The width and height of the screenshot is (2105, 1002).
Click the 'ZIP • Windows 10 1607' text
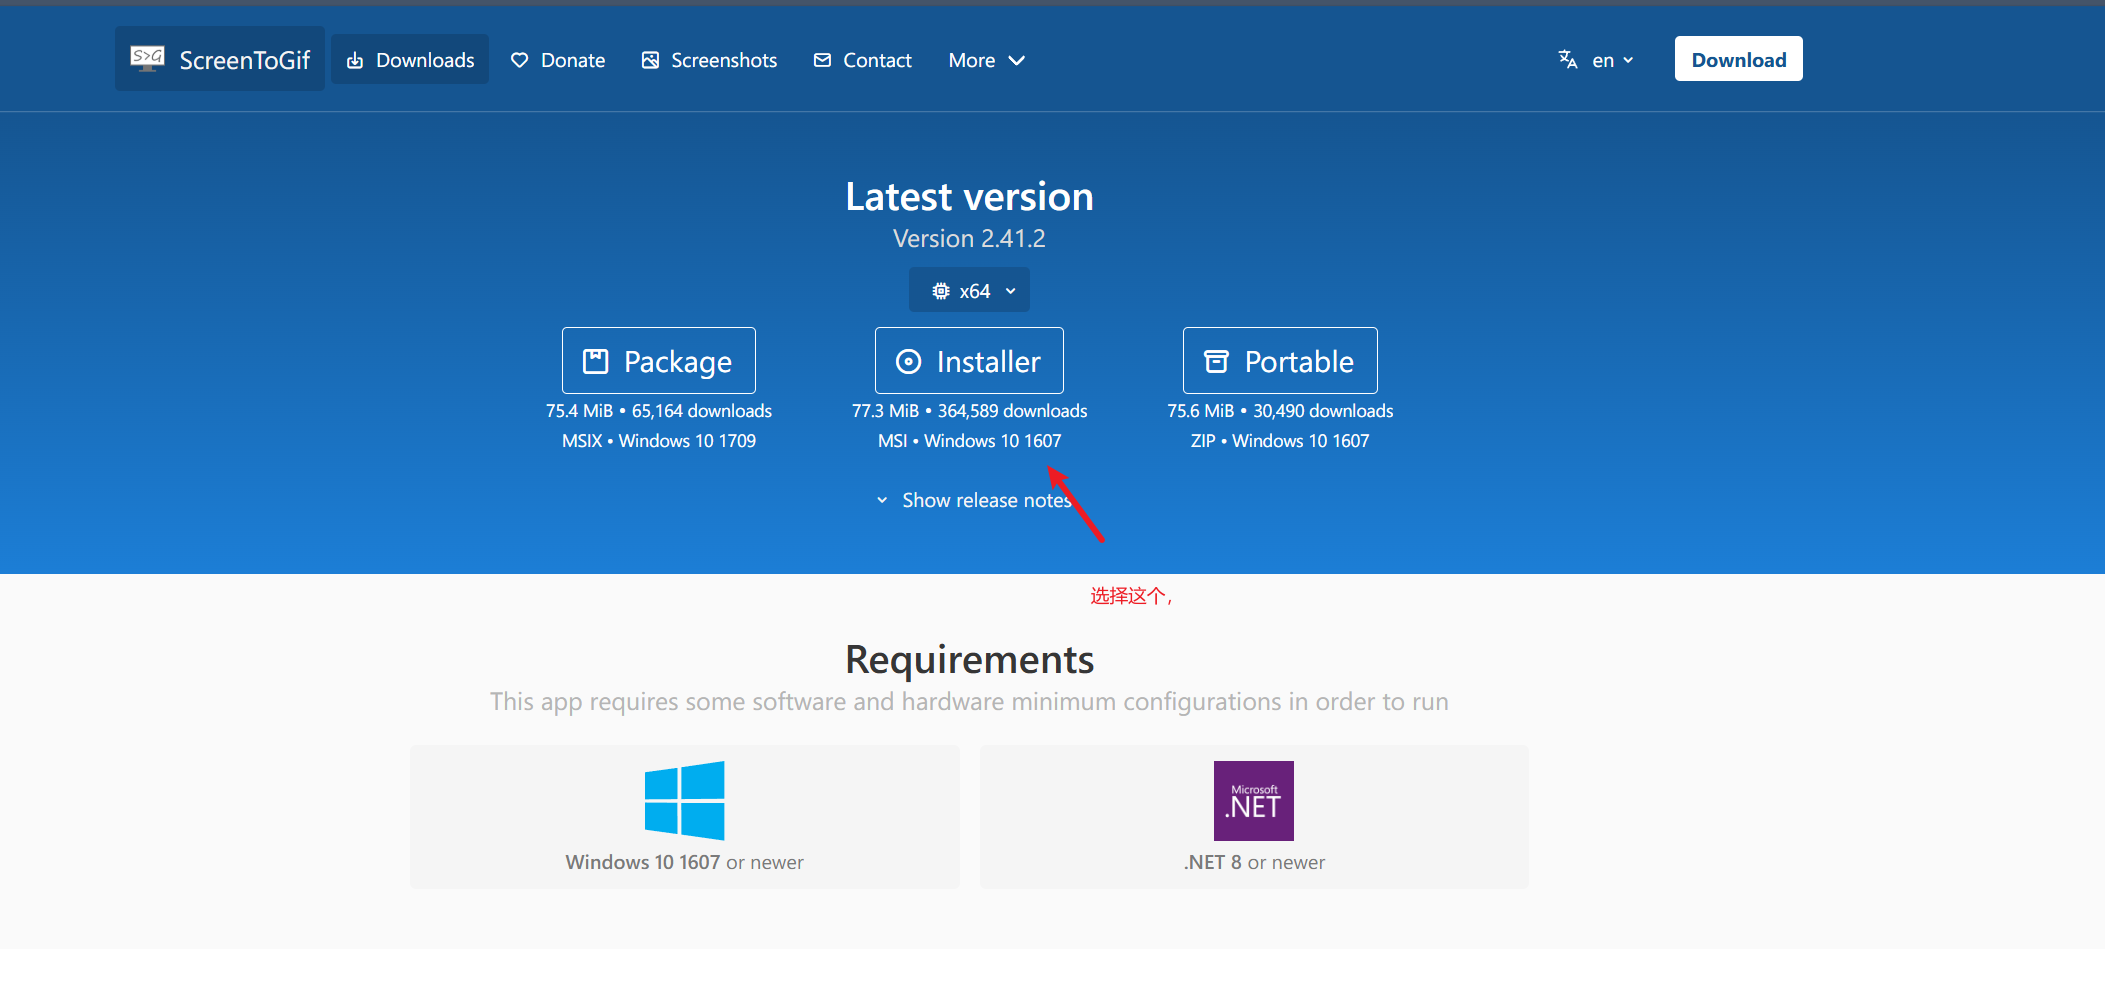click(1280, 441)
